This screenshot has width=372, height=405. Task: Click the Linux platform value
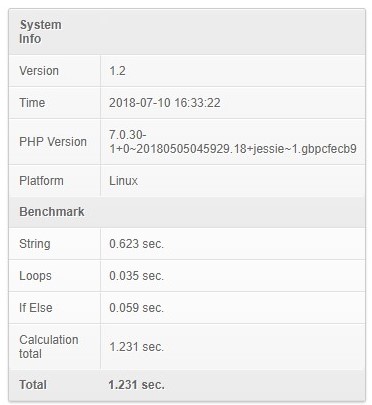(123, 181)
